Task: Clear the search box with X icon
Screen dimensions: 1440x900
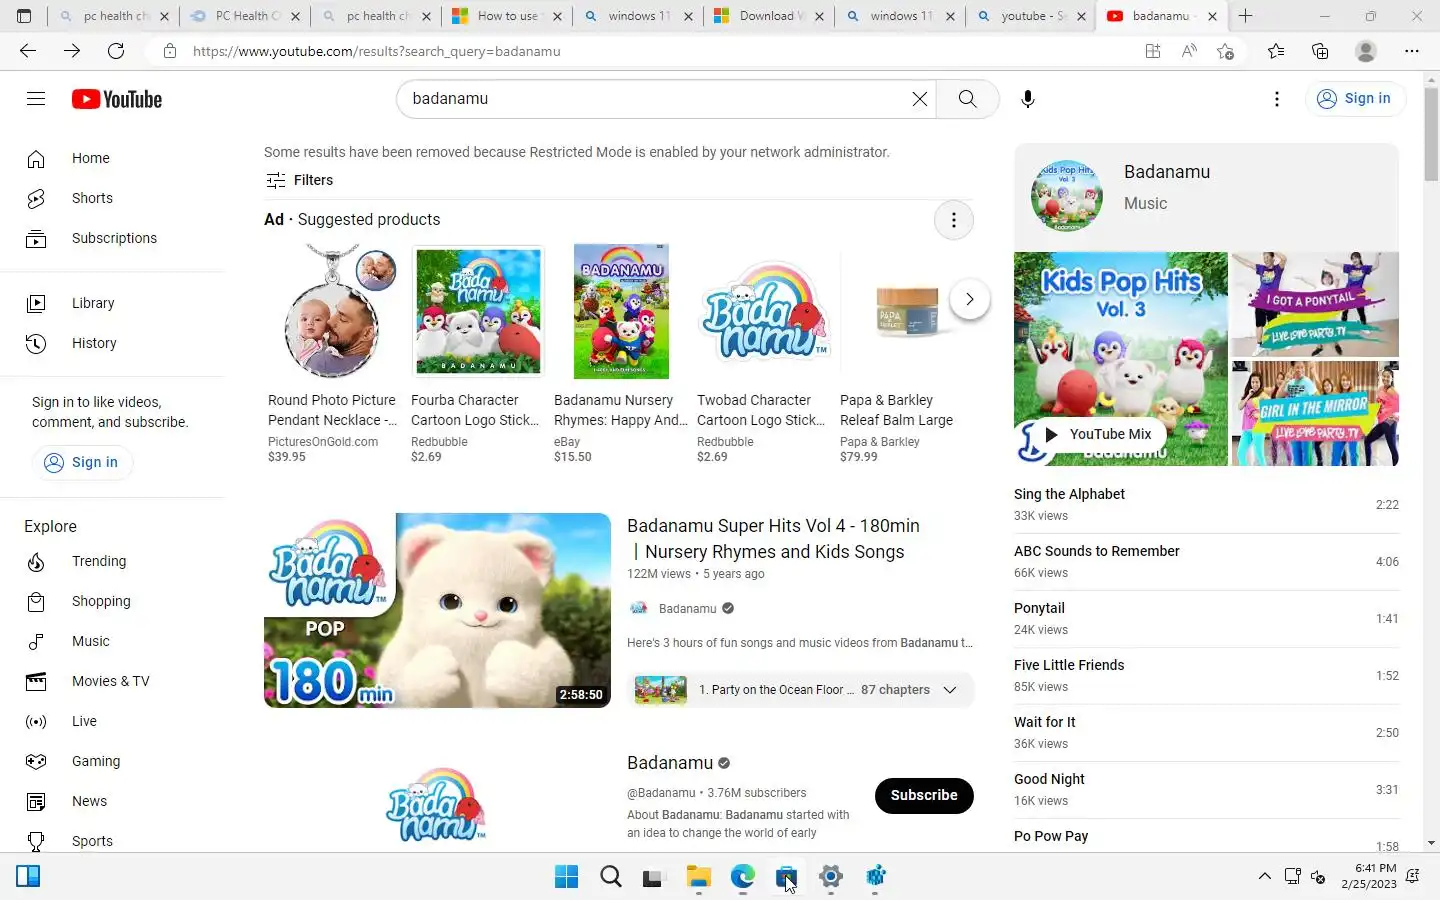Action: (x=919, y=98)
